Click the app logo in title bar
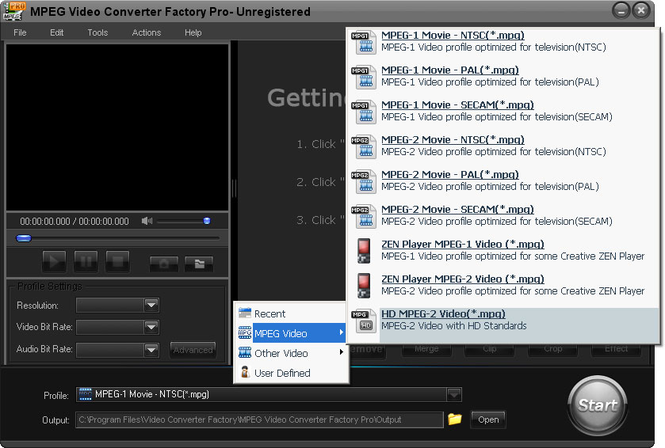The height and width of the screenshot is (448, 665). [x=14, y=11]
